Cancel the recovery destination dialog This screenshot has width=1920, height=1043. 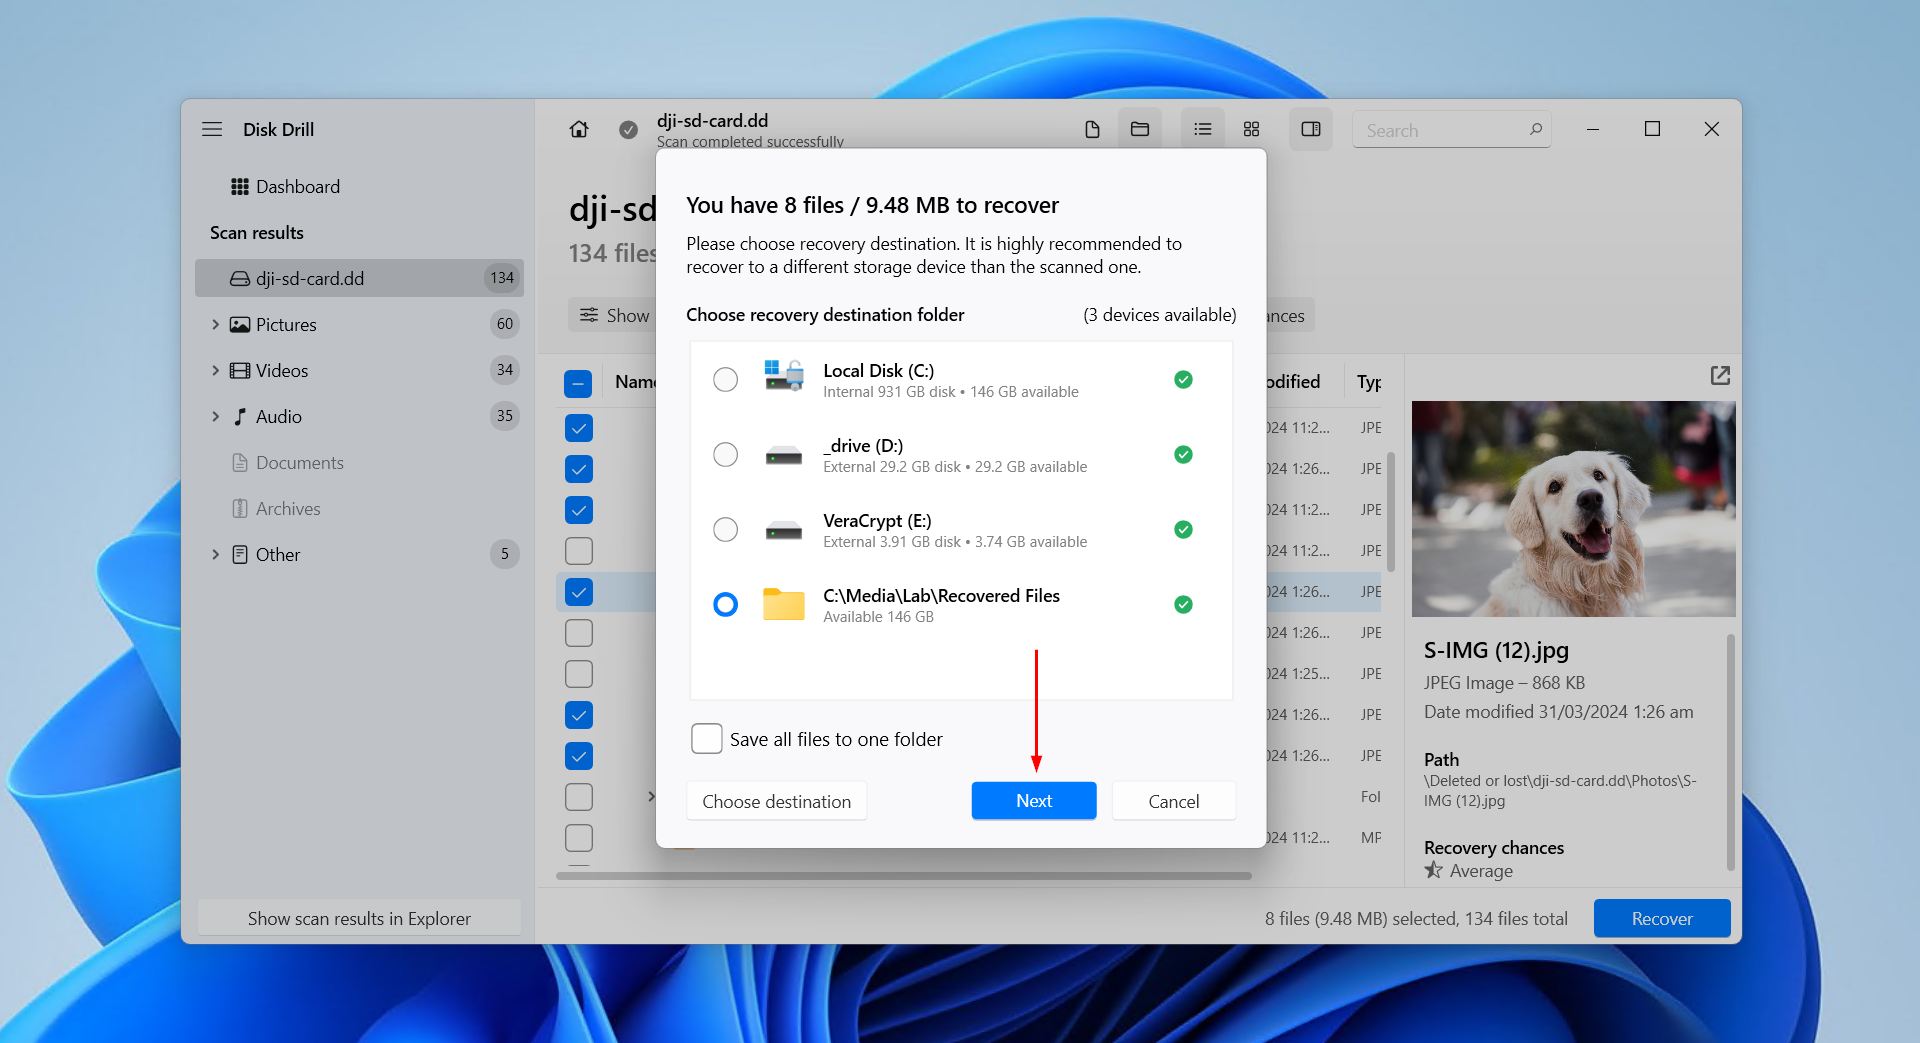point(1173,801)
